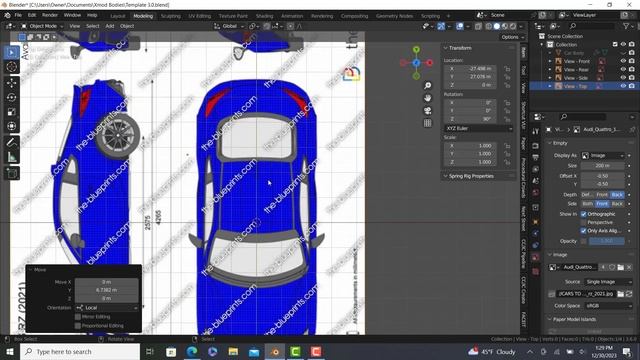The image size is (640, 360).
Task: Open Global transform orientation dropdown
Action: click(229, 26)
